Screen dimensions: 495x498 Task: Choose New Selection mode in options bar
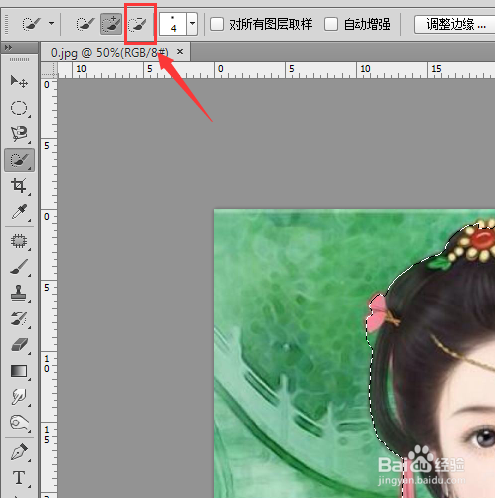point(85,24)
